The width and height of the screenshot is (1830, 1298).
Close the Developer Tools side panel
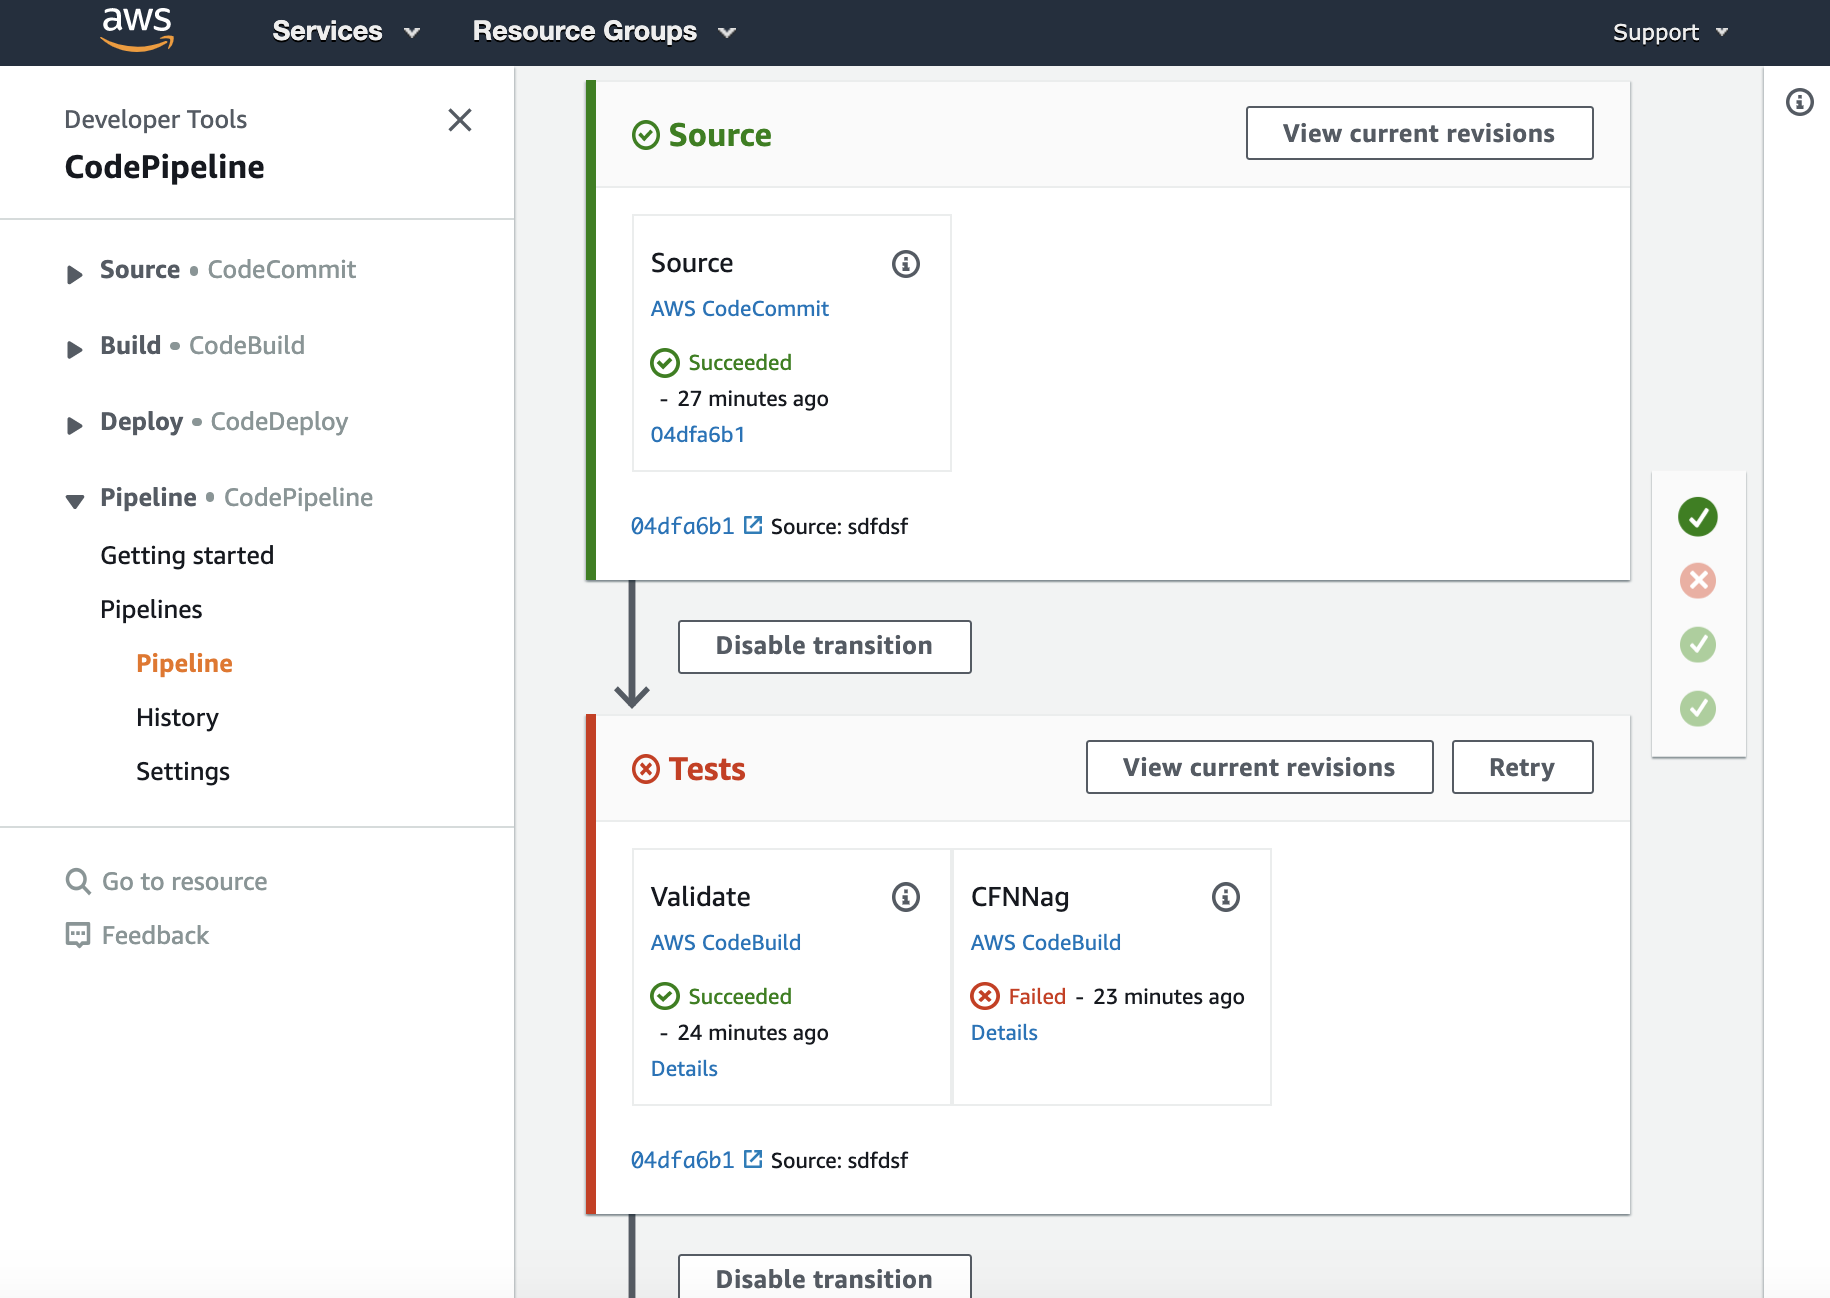tap(460, 120)
